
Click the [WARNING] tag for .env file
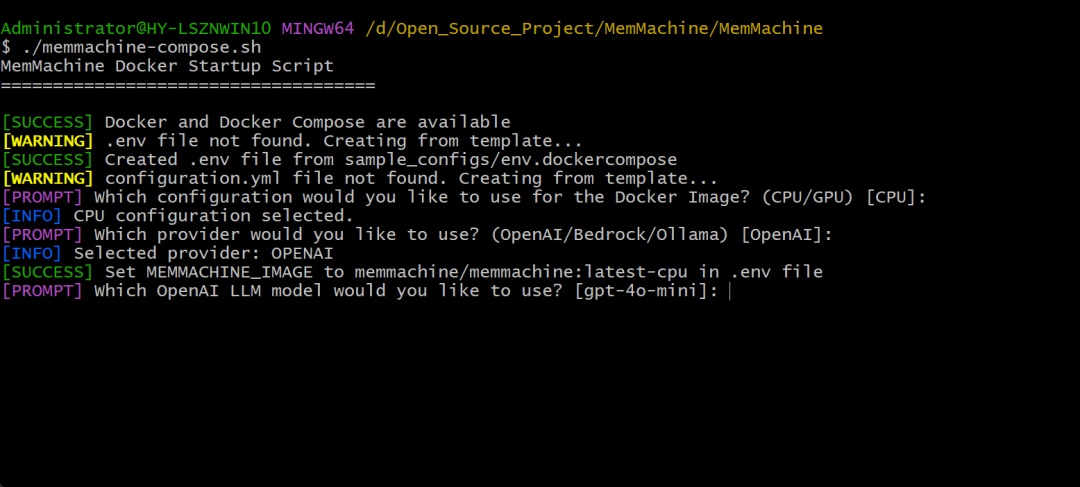(47, 141)
